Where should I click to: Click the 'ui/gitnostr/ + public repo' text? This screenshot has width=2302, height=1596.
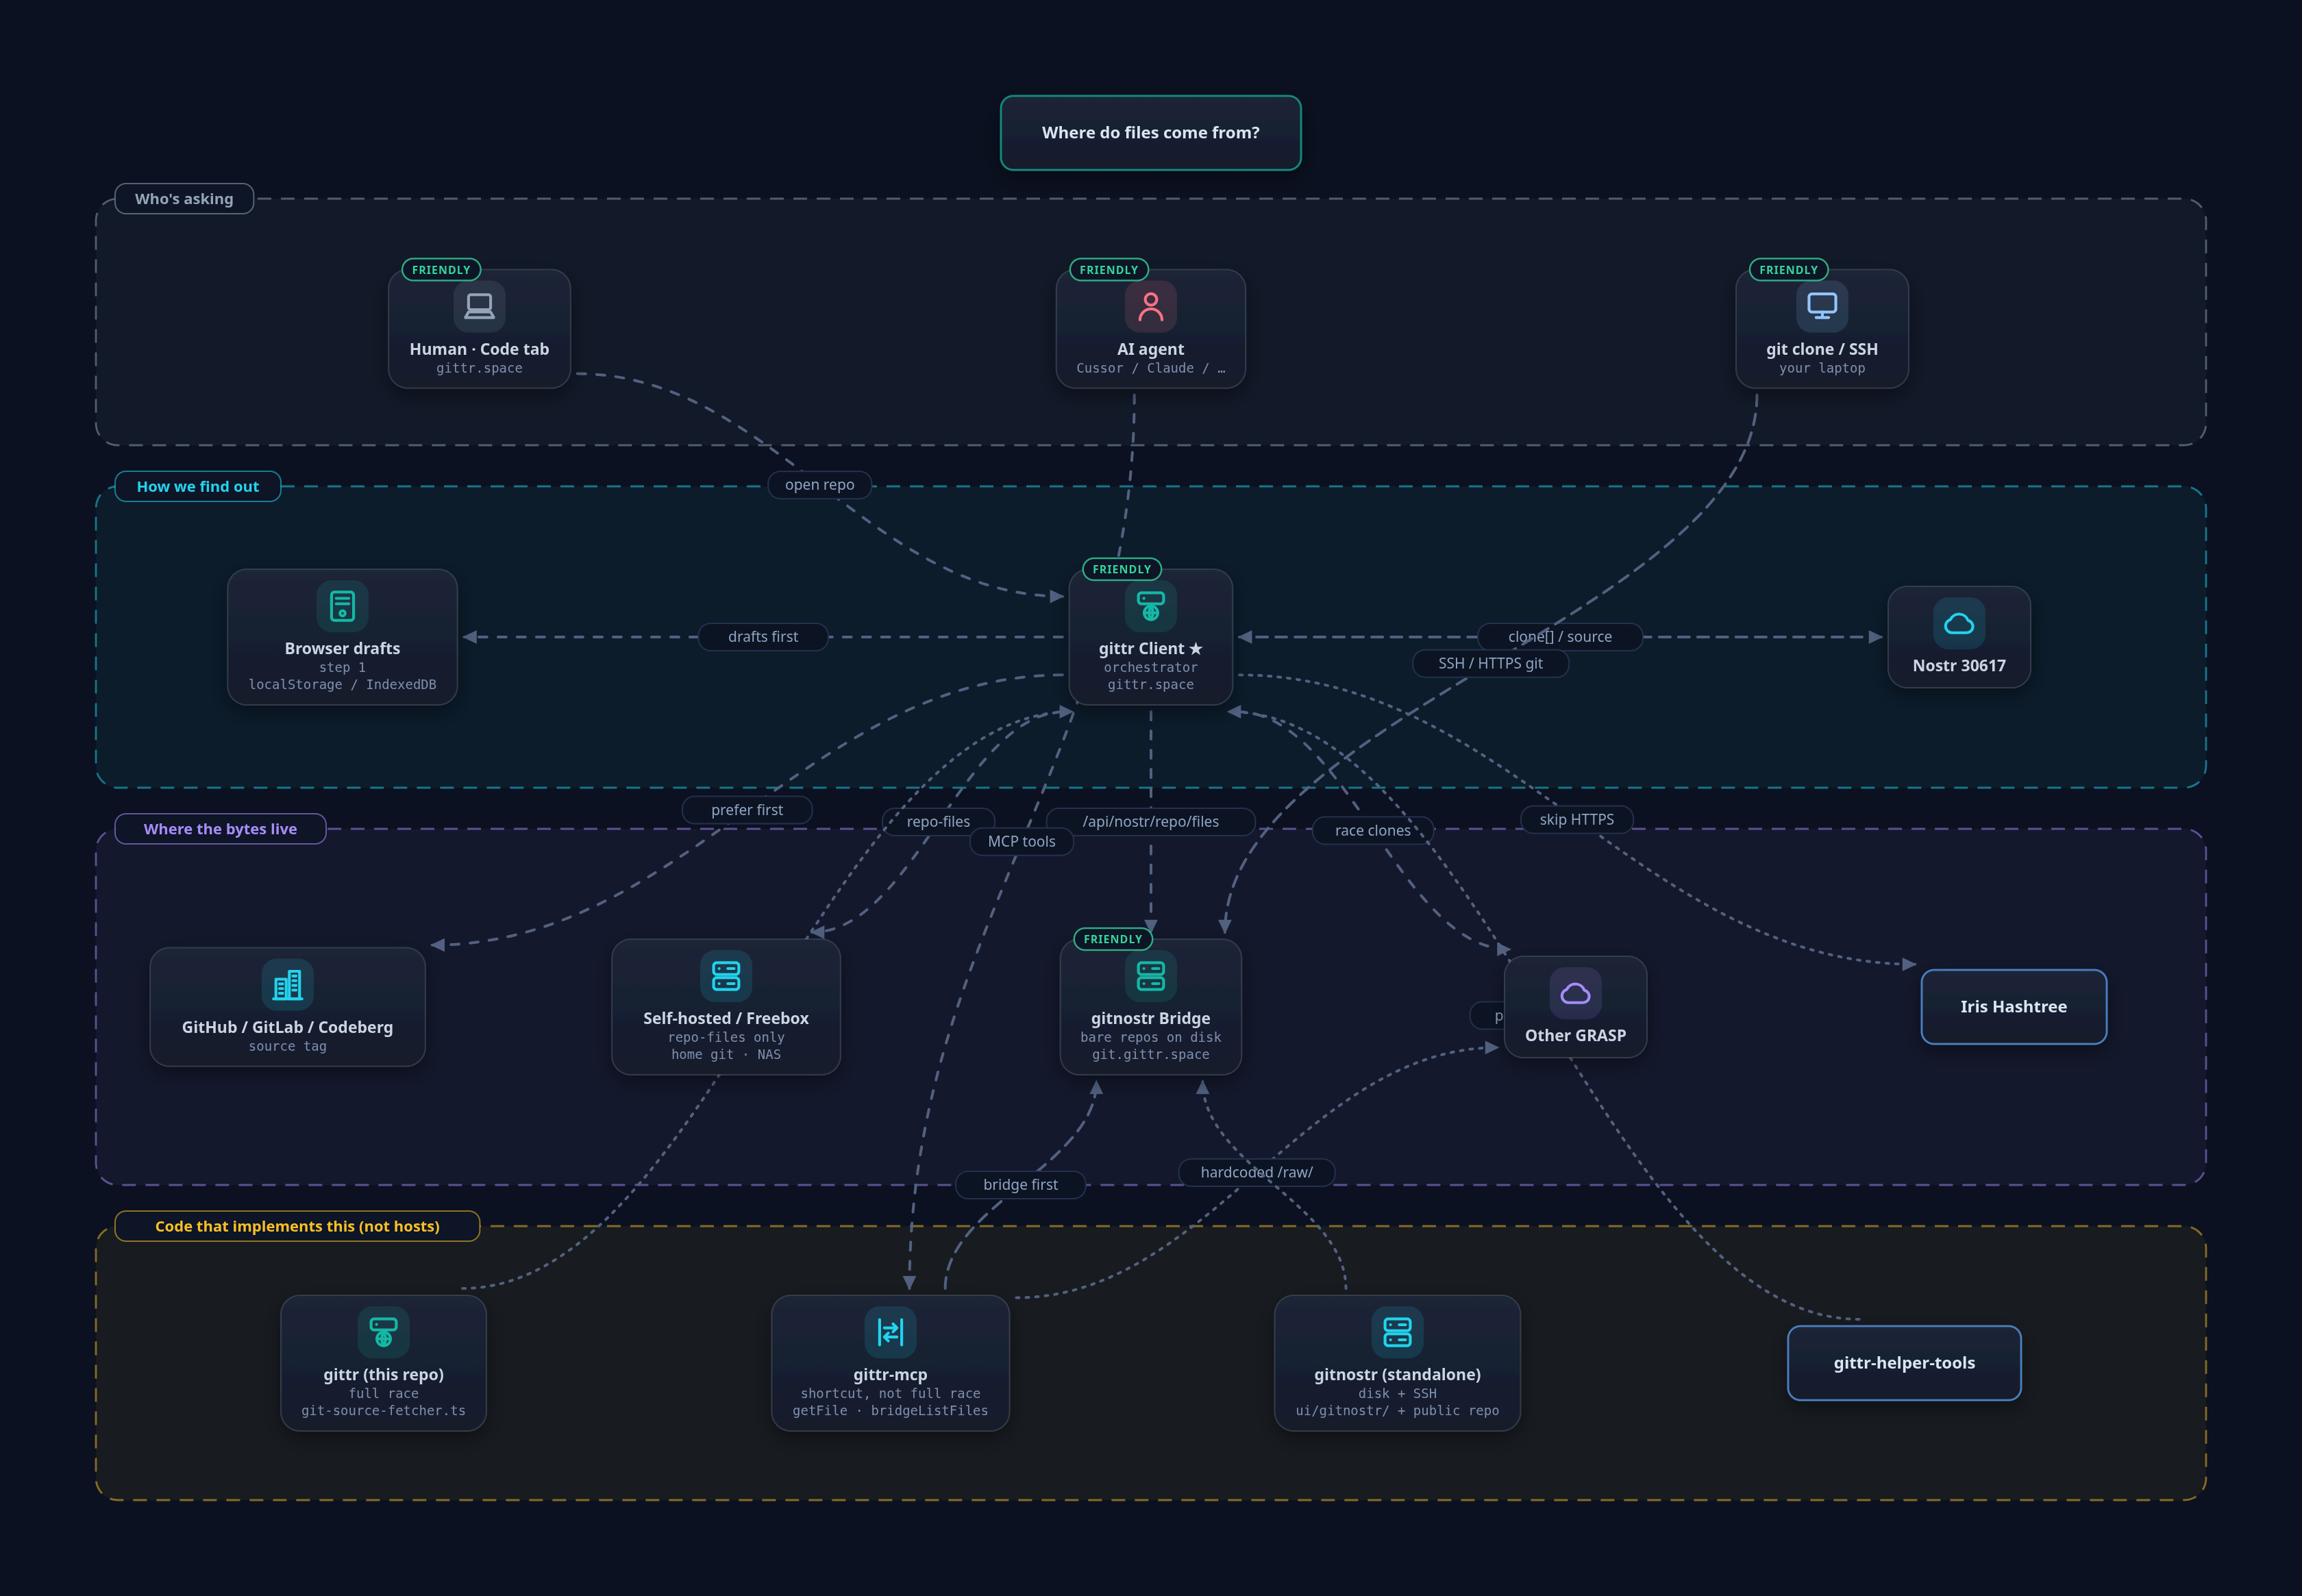pos(1397,1411)
